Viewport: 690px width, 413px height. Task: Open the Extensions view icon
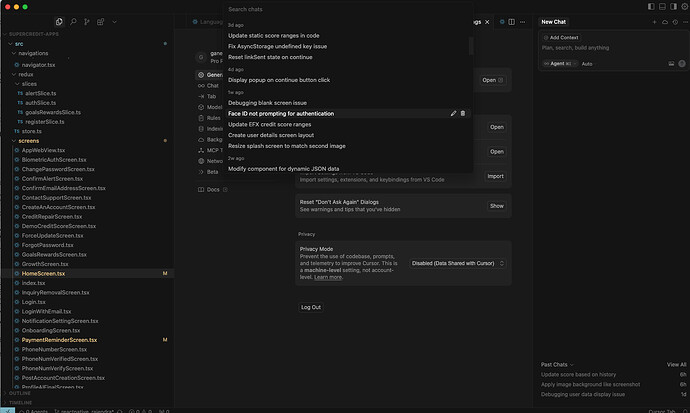point(100,22)
